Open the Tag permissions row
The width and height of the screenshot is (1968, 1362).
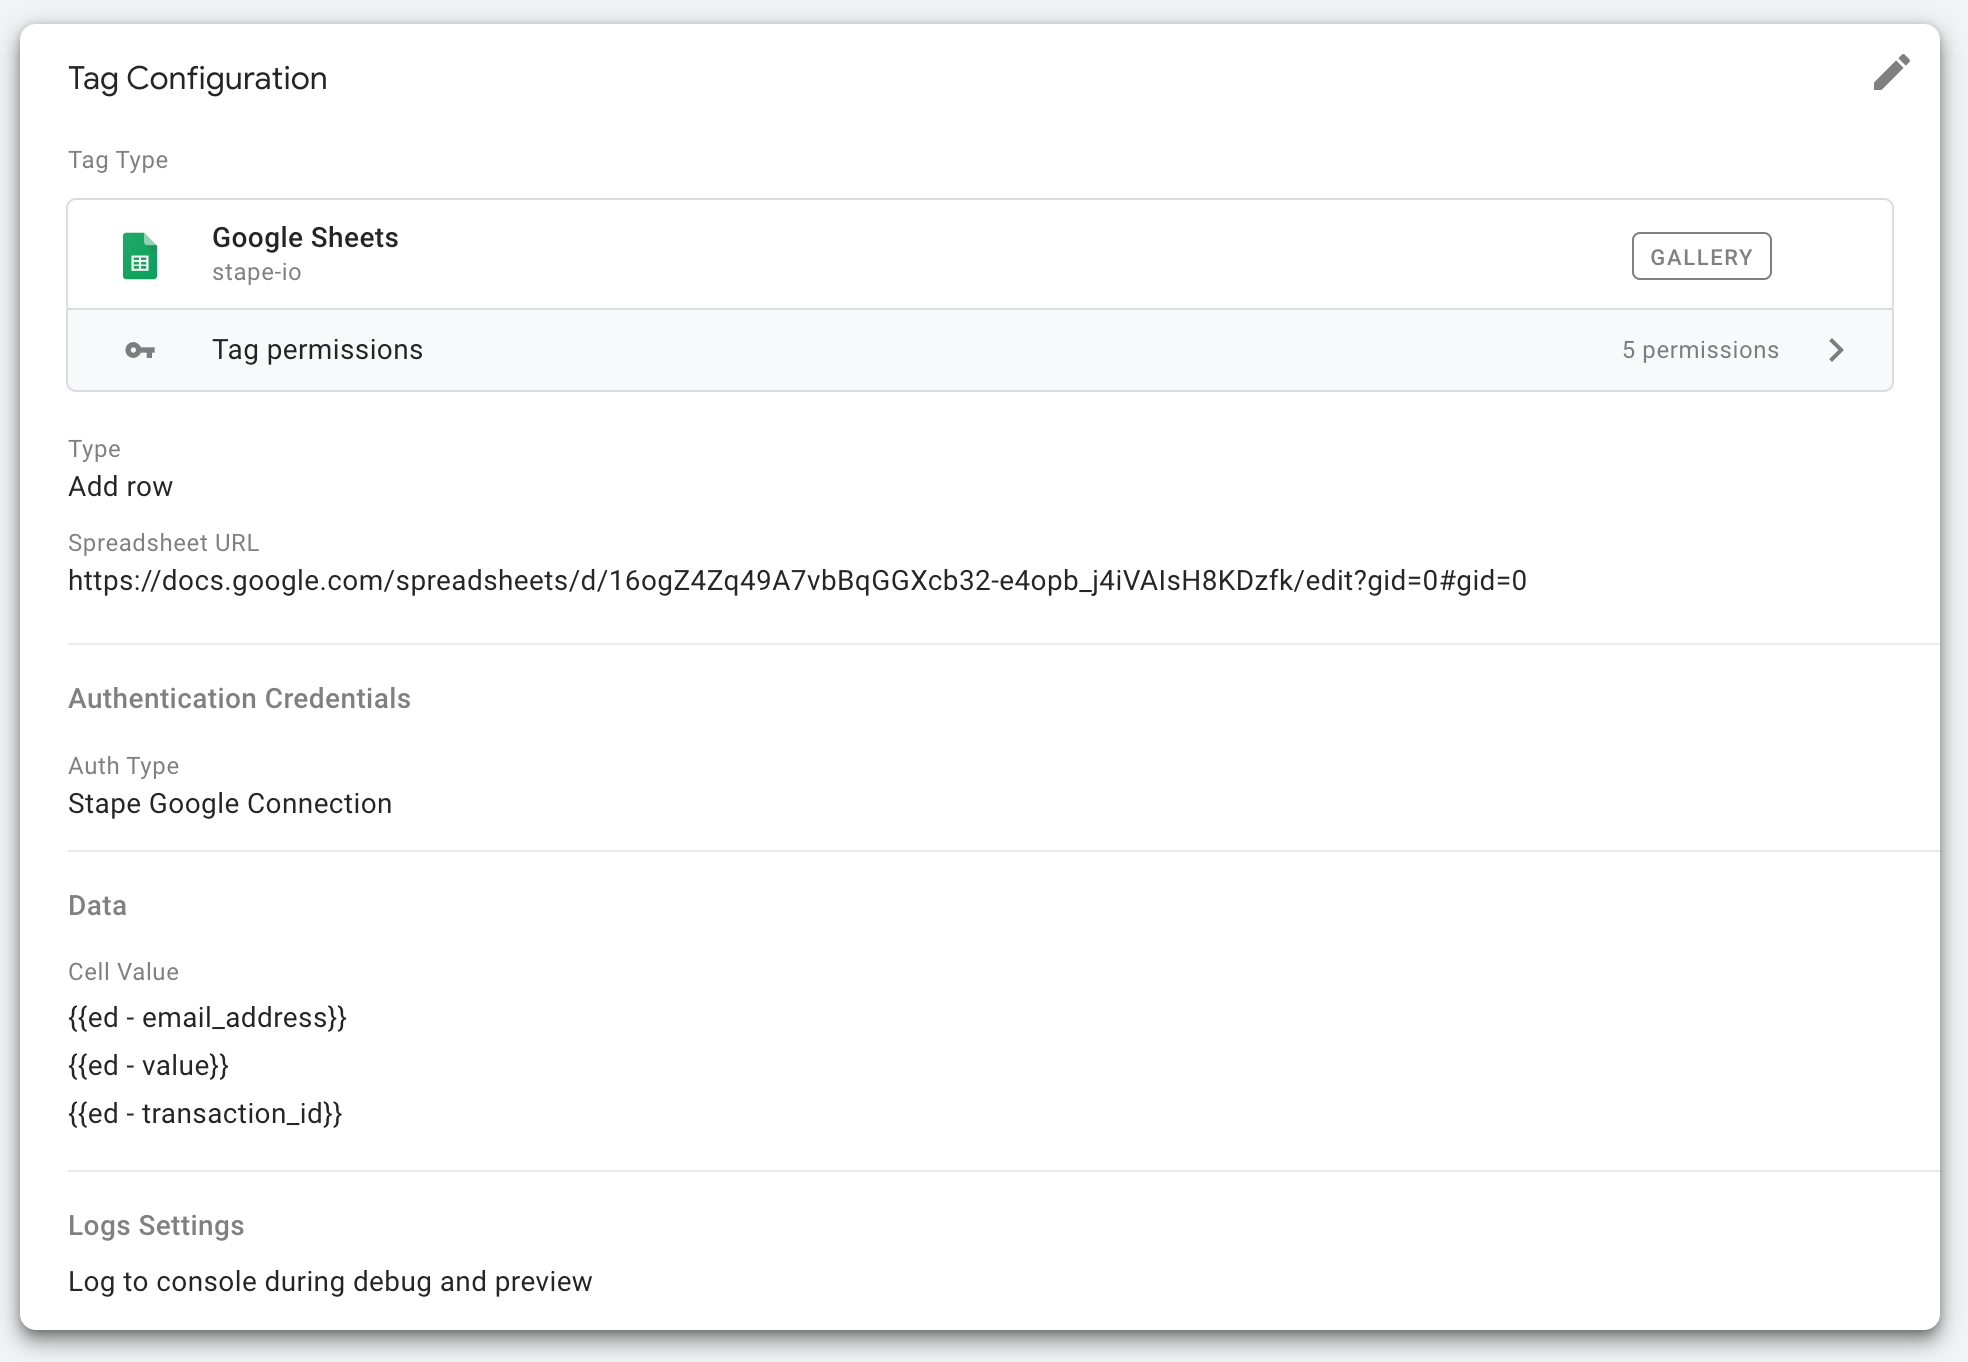click(980, 350)
